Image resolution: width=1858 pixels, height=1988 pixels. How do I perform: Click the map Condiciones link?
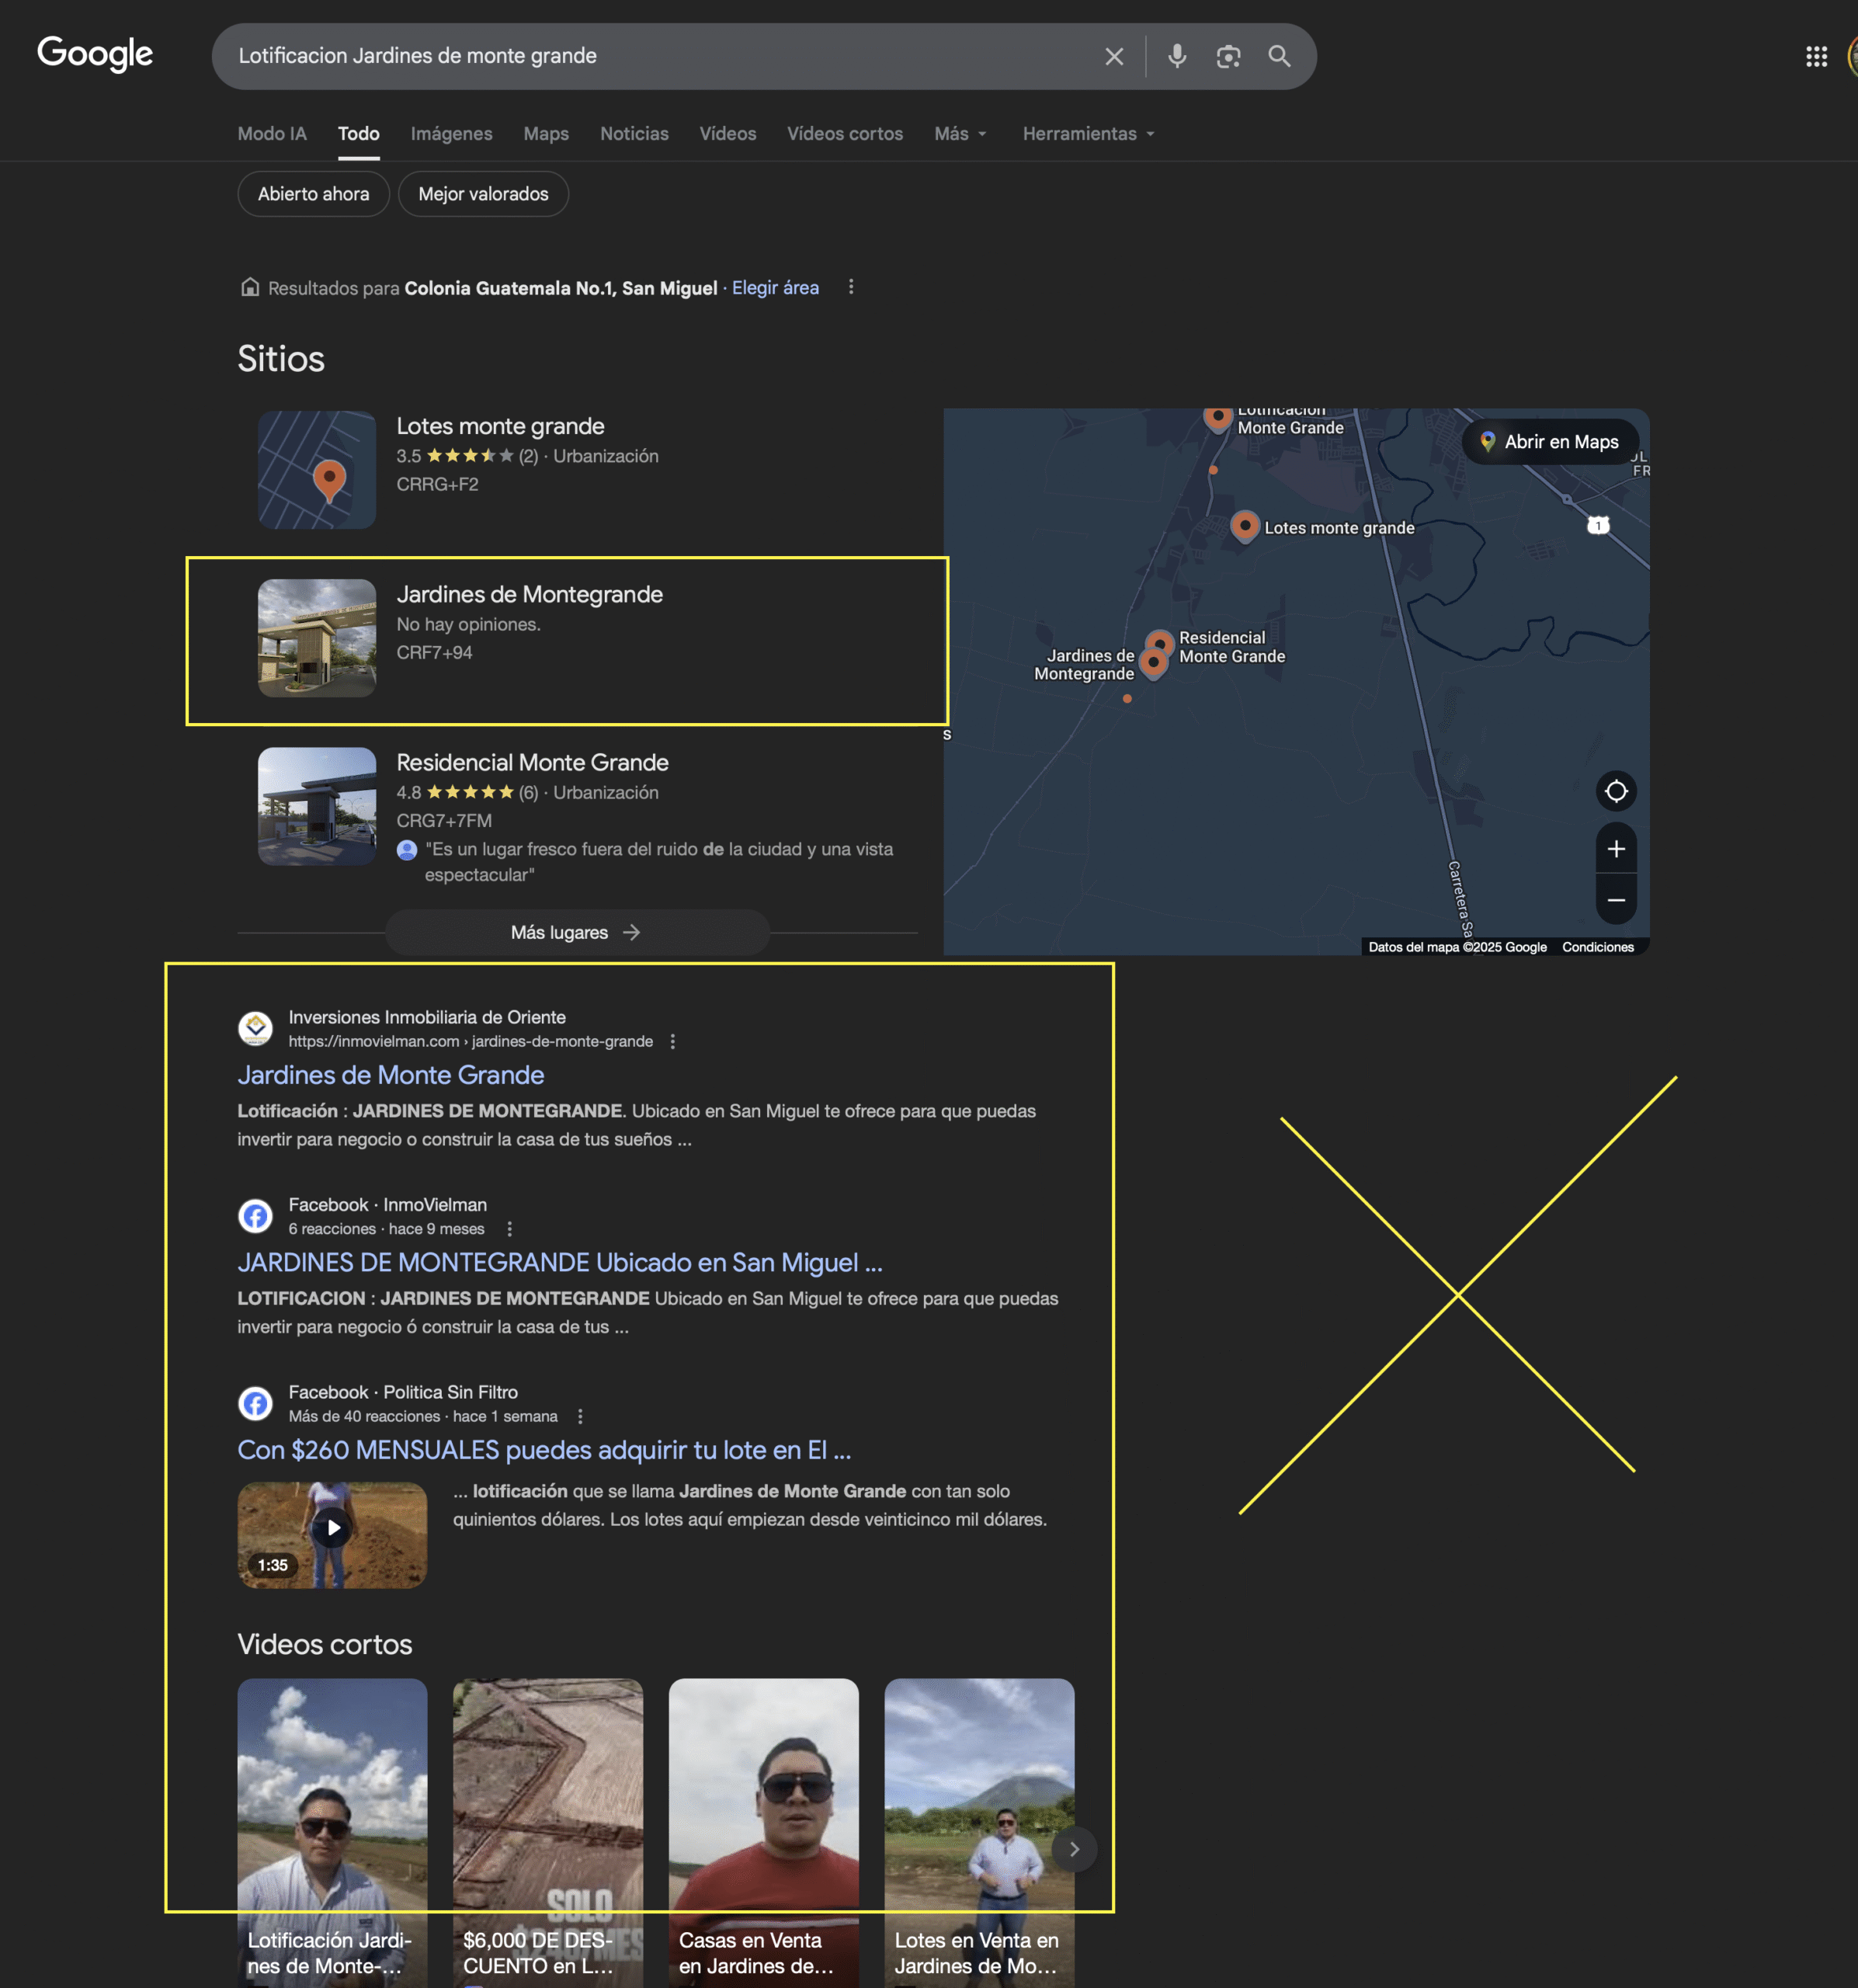1598,947
